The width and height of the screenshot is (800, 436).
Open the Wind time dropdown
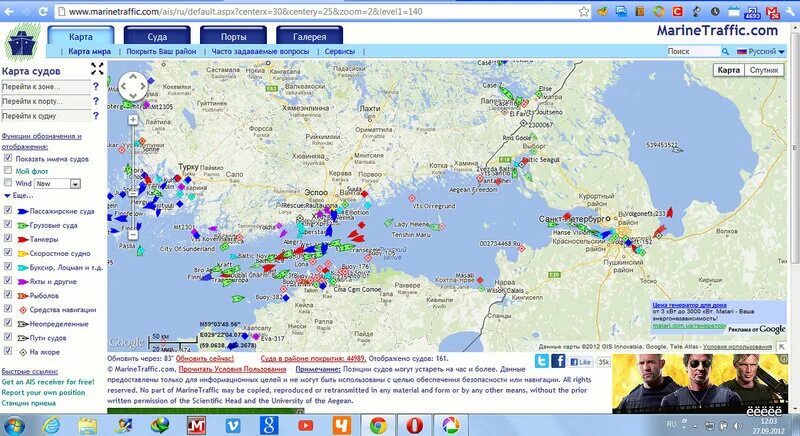click(x=58, y=184)
